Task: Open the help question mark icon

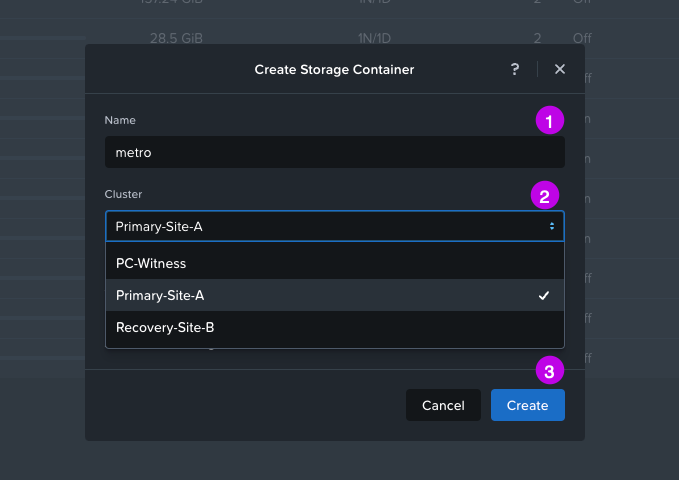Action: pos(514,69)
